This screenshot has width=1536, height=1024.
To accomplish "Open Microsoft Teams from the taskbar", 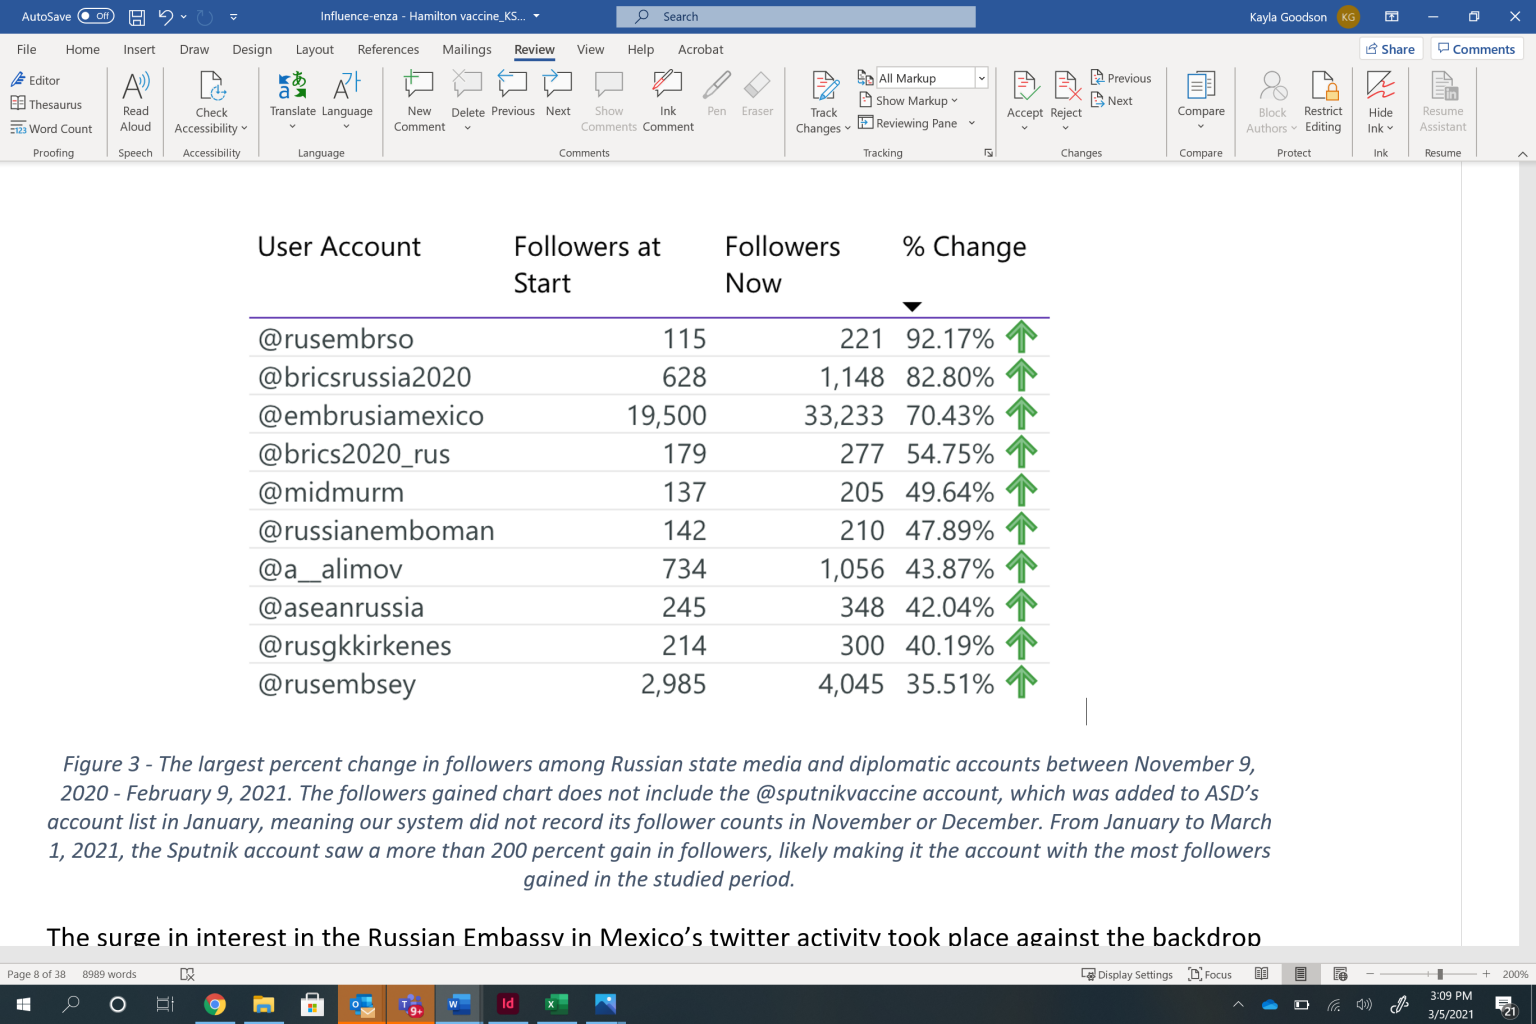I will tap(410, 1004).
